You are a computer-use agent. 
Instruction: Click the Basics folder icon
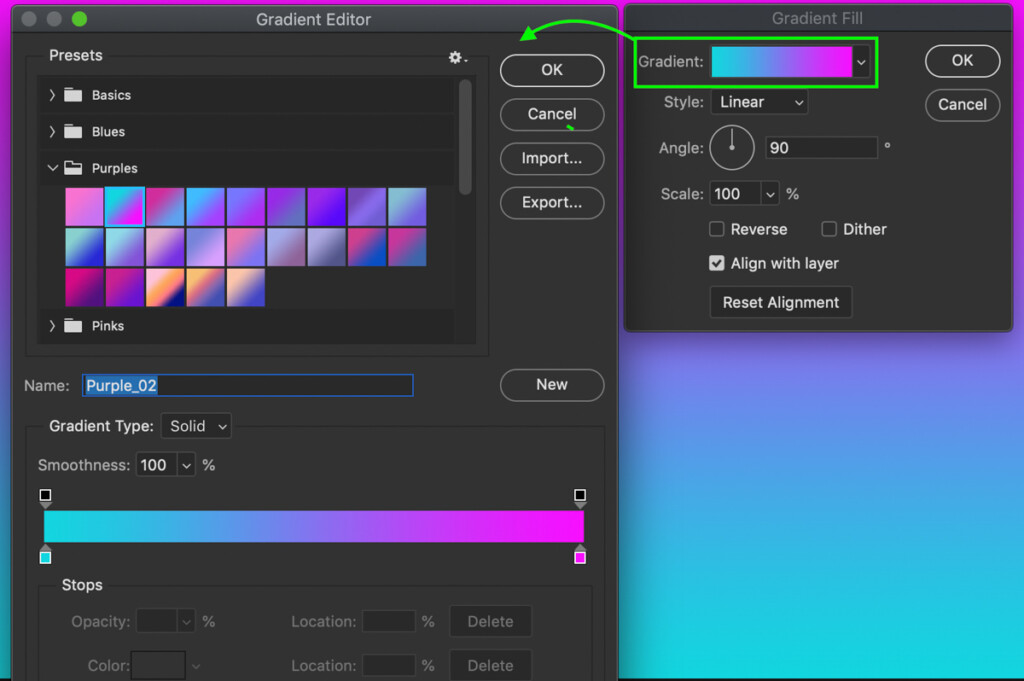click(72, 95)
